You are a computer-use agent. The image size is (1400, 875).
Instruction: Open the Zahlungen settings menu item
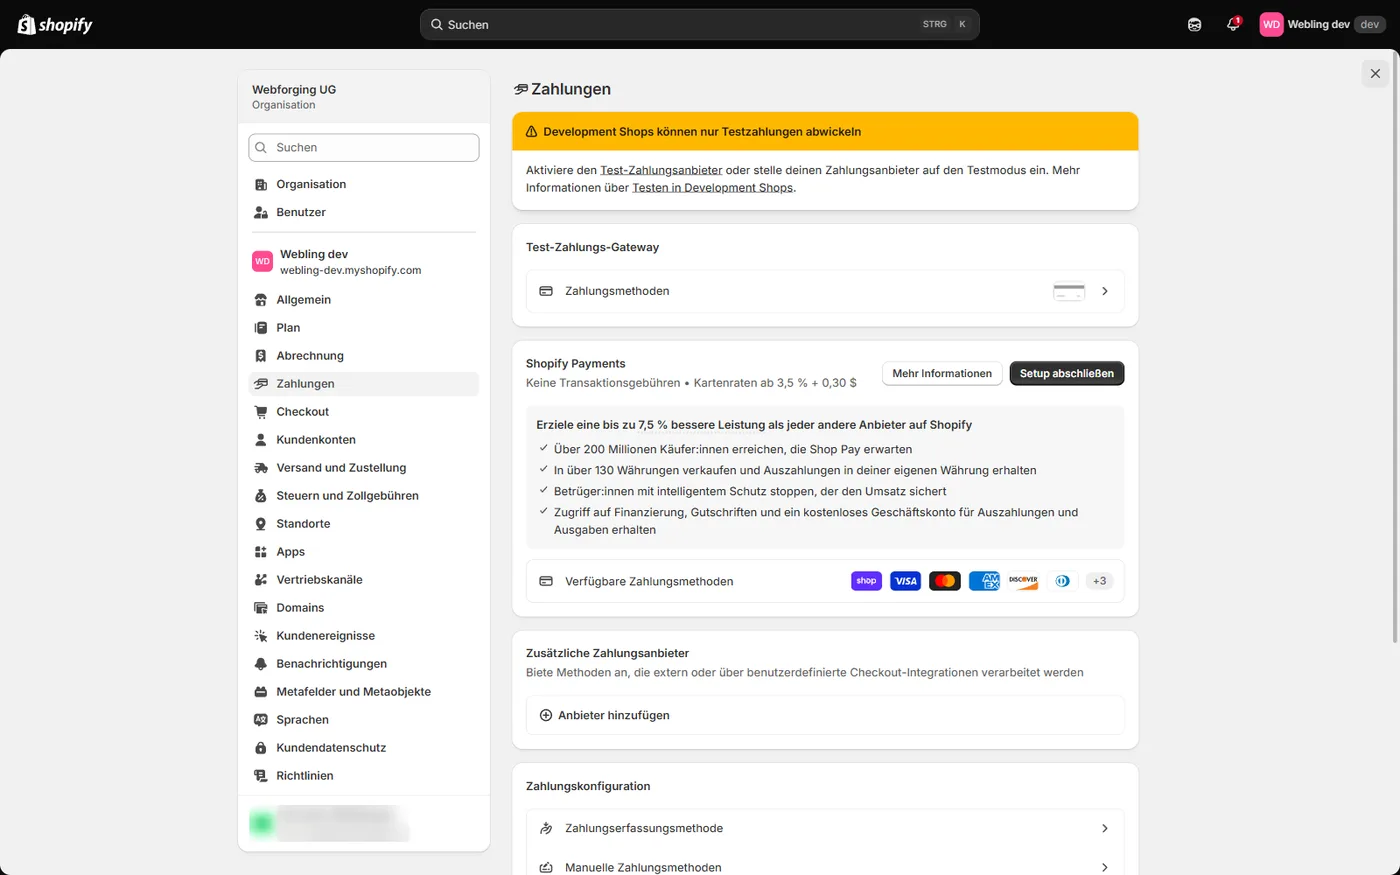click(364, 384)
